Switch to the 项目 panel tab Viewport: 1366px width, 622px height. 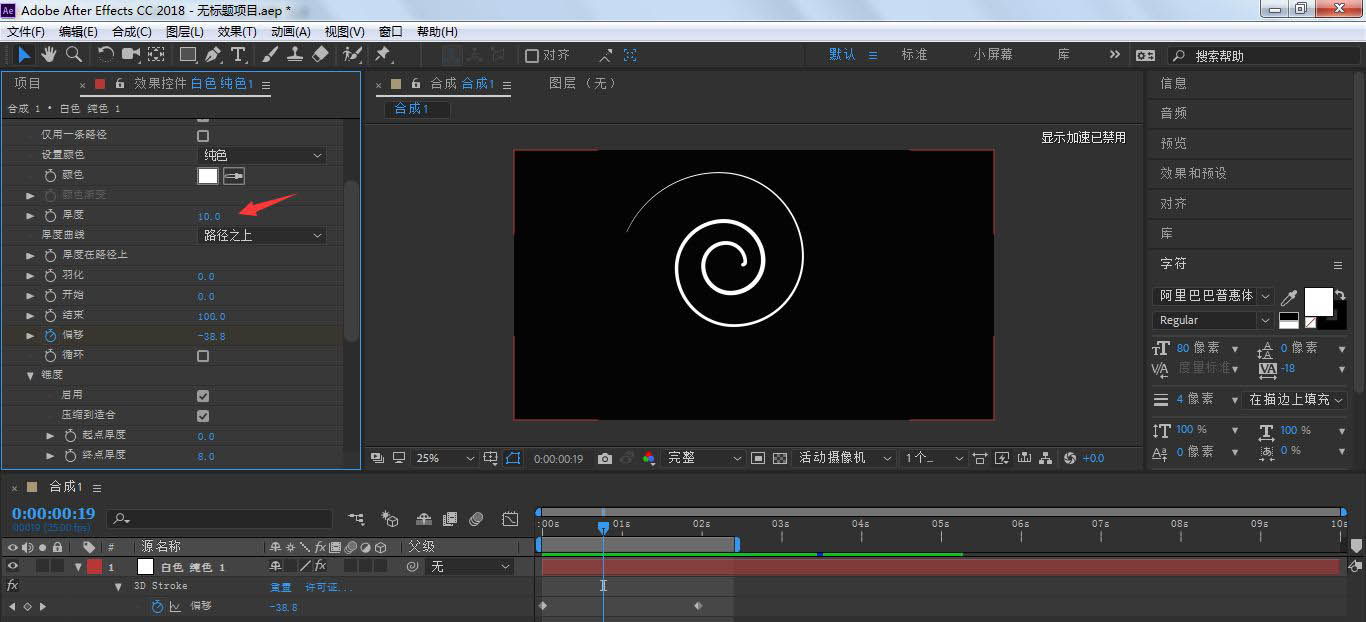click(27, 83)
